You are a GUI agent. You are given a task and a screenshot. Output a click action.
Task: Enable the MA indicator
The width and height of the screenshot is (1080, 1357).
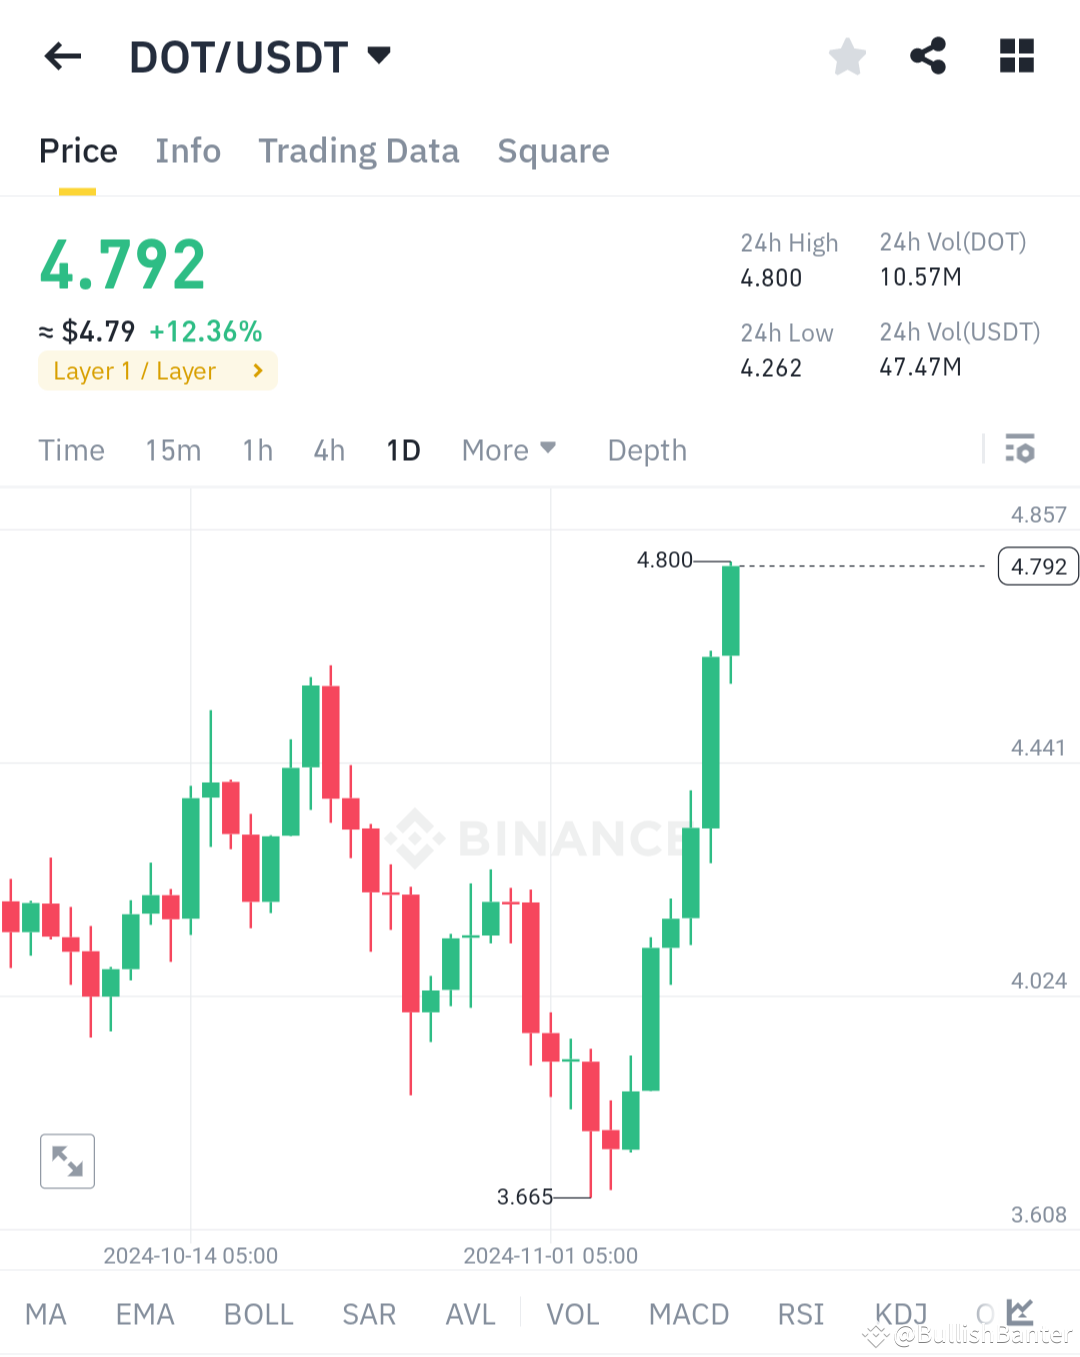[46, 1313]
